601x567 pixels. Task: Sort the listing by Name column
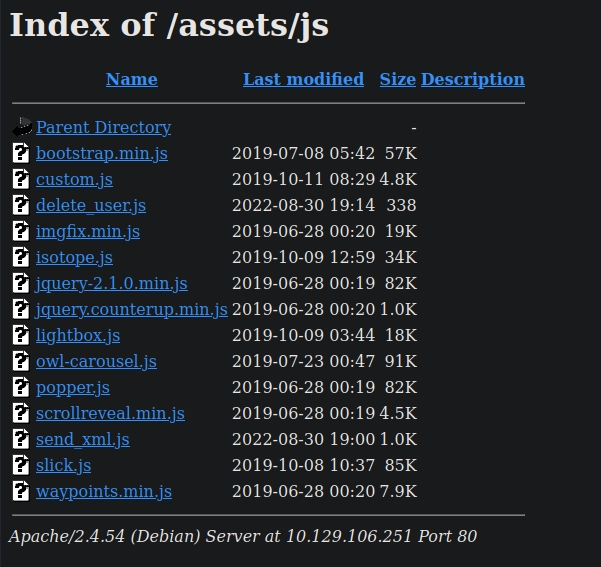pyautogui.click(x=131, y=79)
